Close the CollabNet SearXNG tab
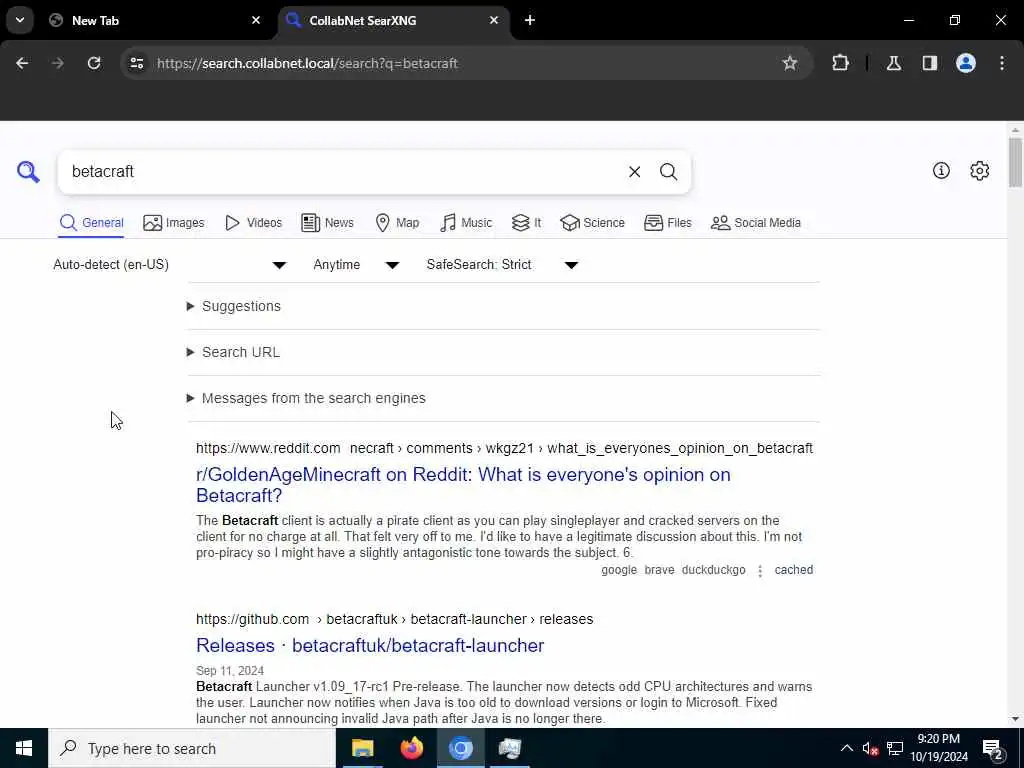This screenshot has width=1024, height=768. pyautogui.click(x=494, y=20)
